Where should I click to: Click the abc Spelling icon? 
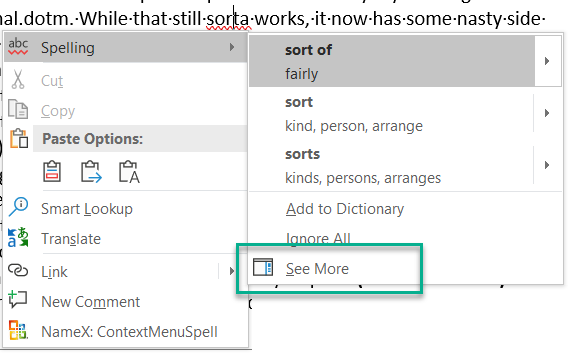(x=18, y=47)
